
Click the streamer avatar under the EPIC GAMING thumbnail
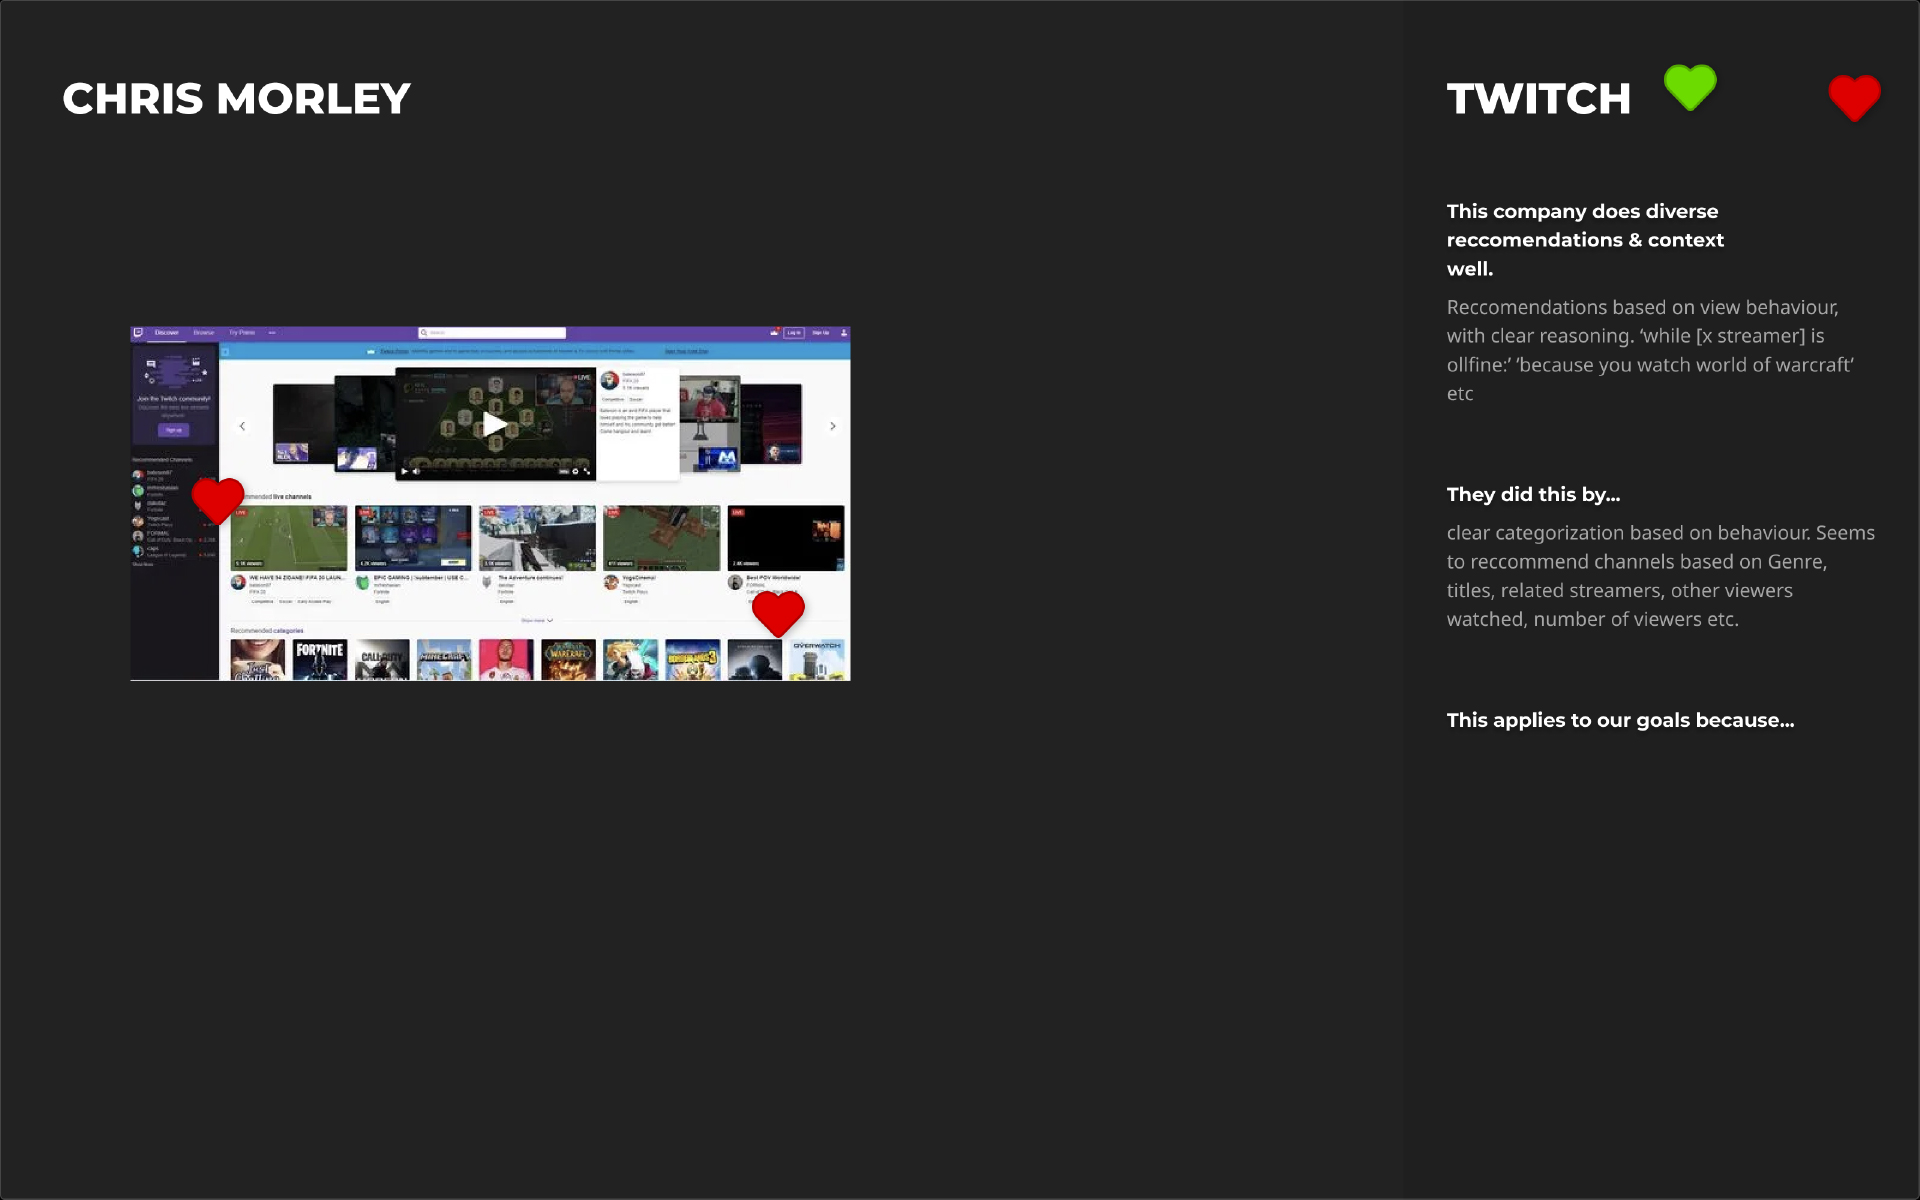point(363,583)
